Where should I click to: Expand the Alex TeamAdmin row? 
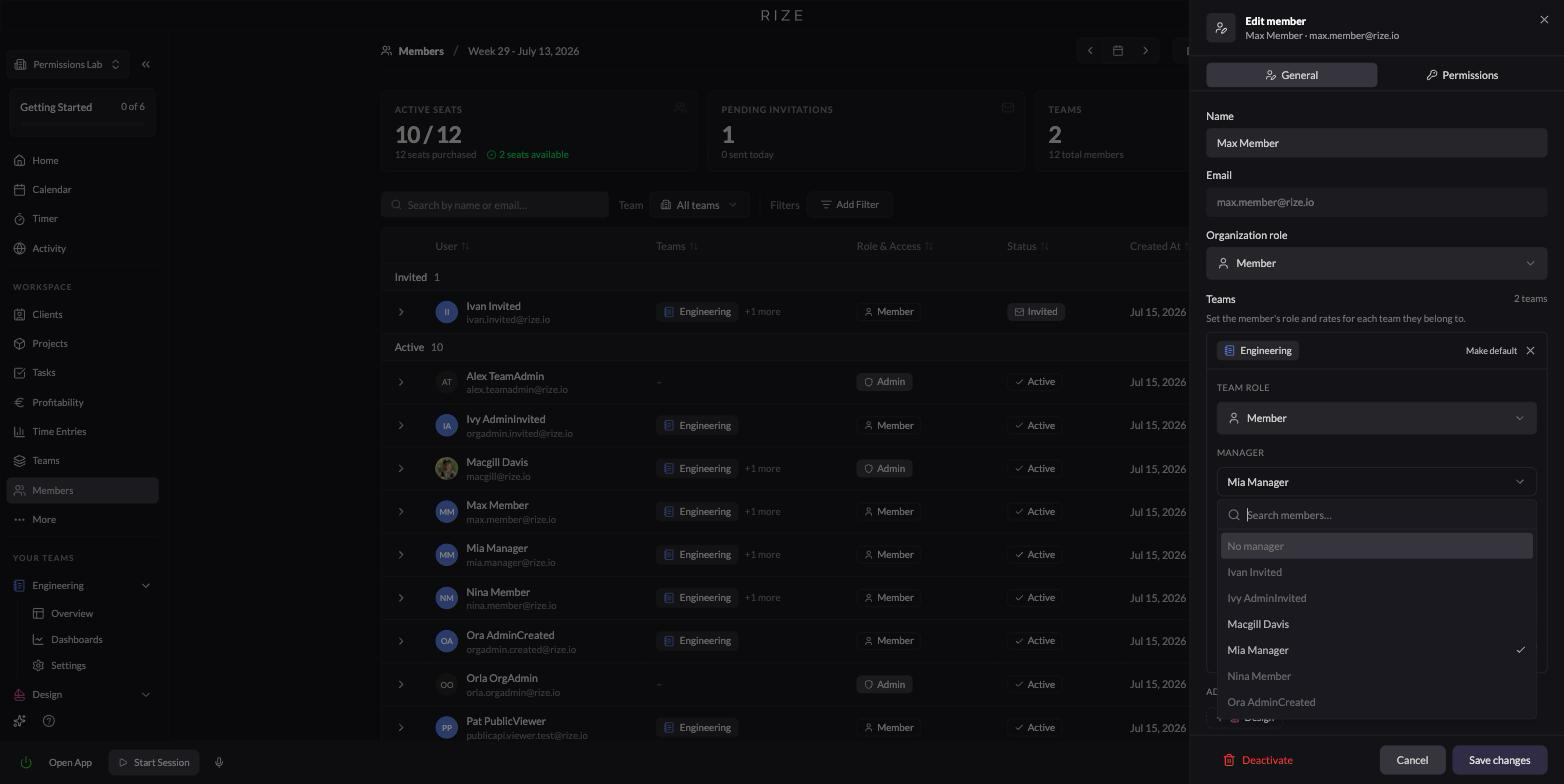[401, 382]
